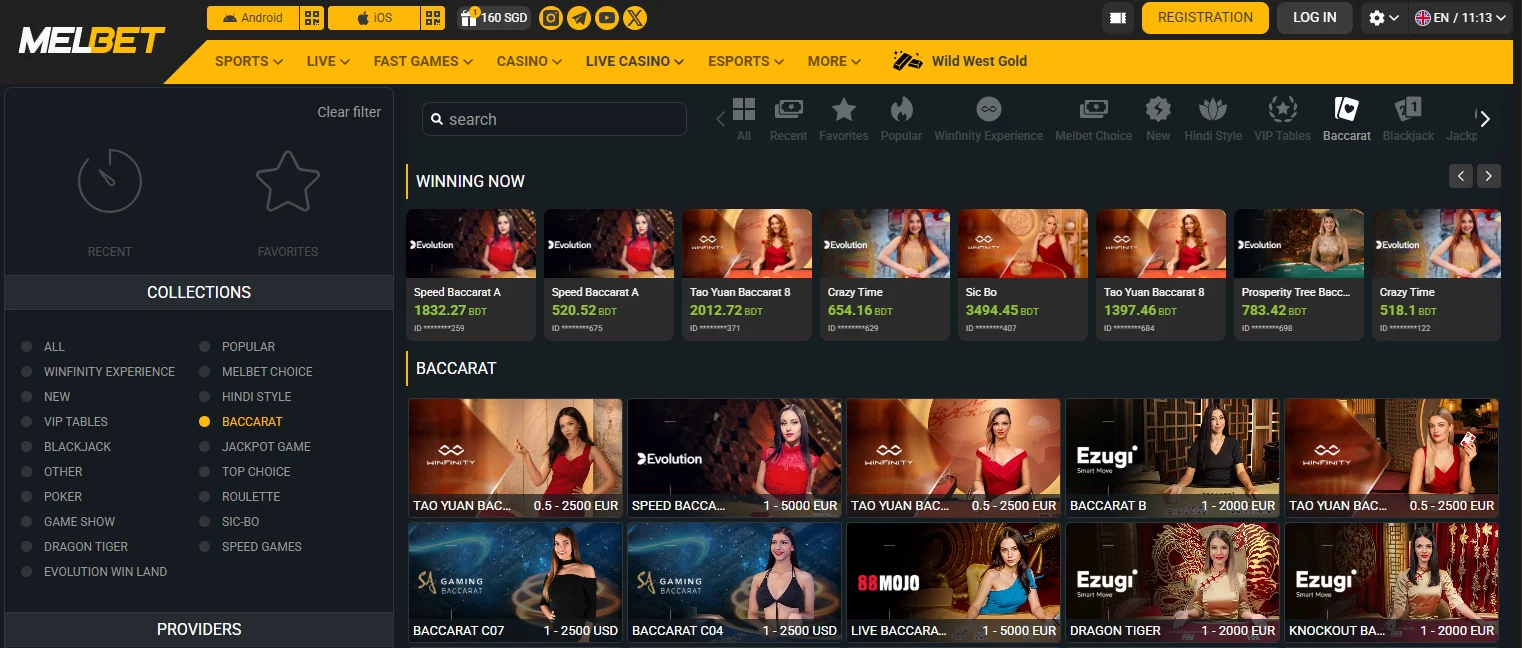The image size is (1522, 648).
Task: Open the Favorites star icon in sidebar
Action: [x=288, y=181]
